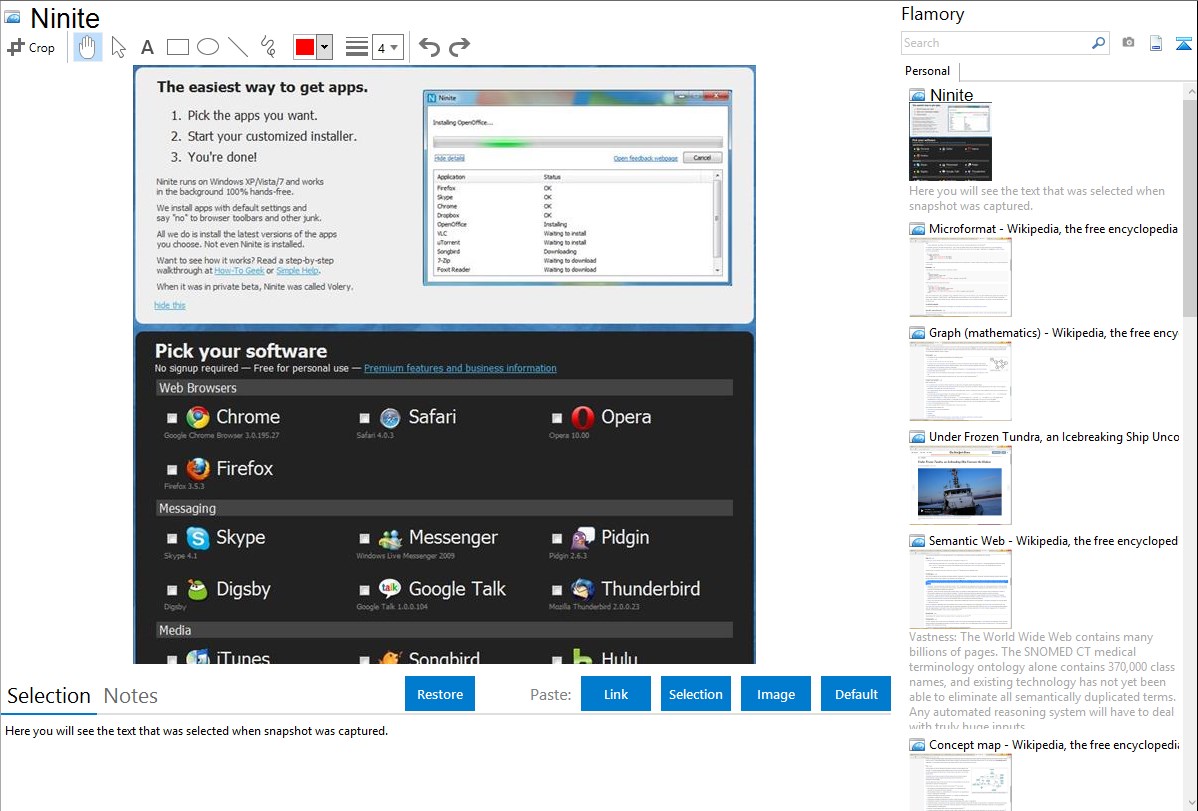Paste as Link
Viewport: 1198px width, 811px height.
tap(616, 694)
